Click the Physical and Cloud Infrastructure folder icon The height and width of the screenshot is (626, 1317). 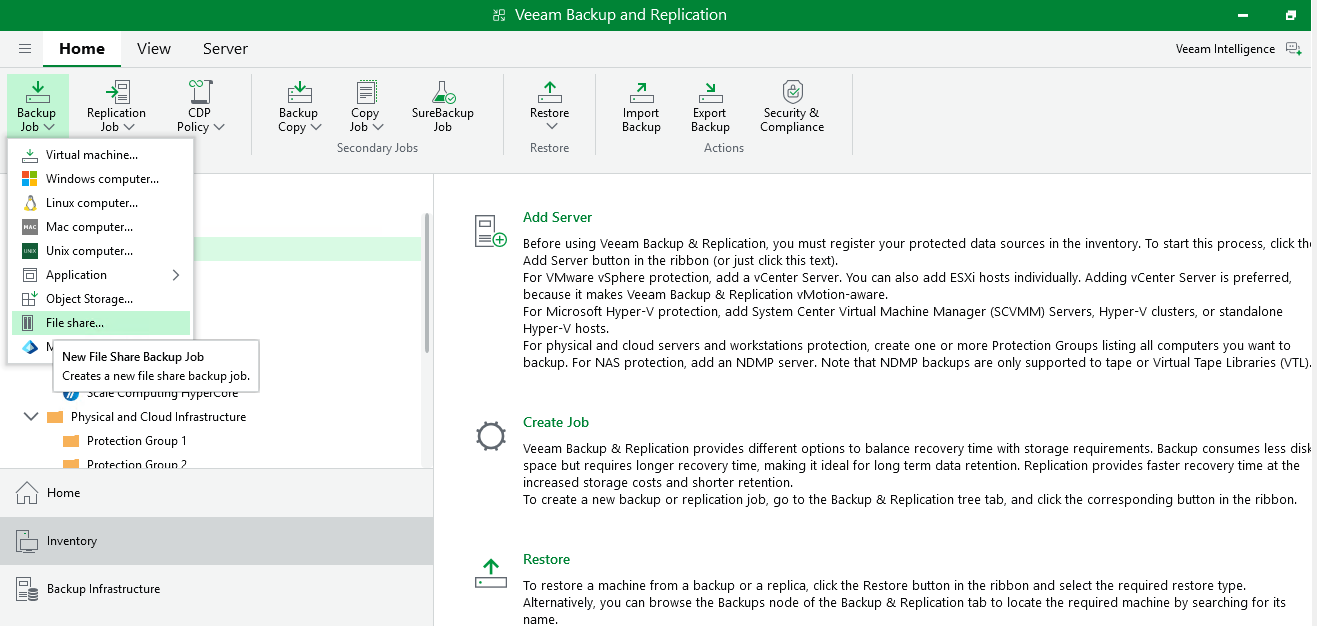(x=54, y=417)
